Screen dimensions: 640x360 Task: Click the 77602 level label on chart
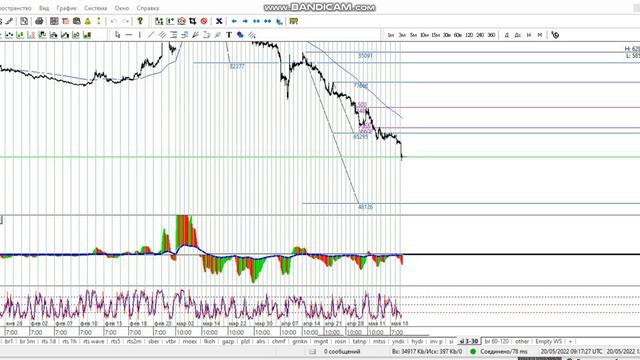(360, 86)
